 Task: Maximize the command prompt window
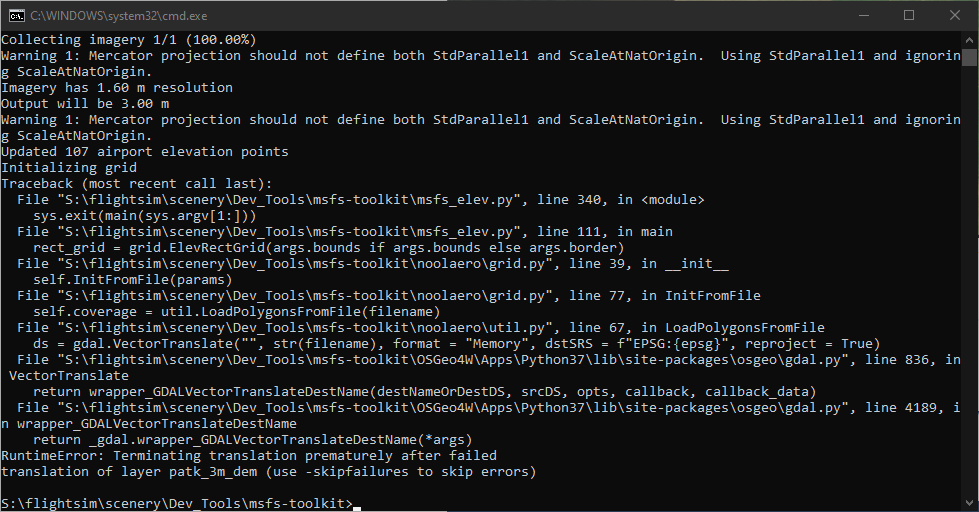[x=908, y=15]
